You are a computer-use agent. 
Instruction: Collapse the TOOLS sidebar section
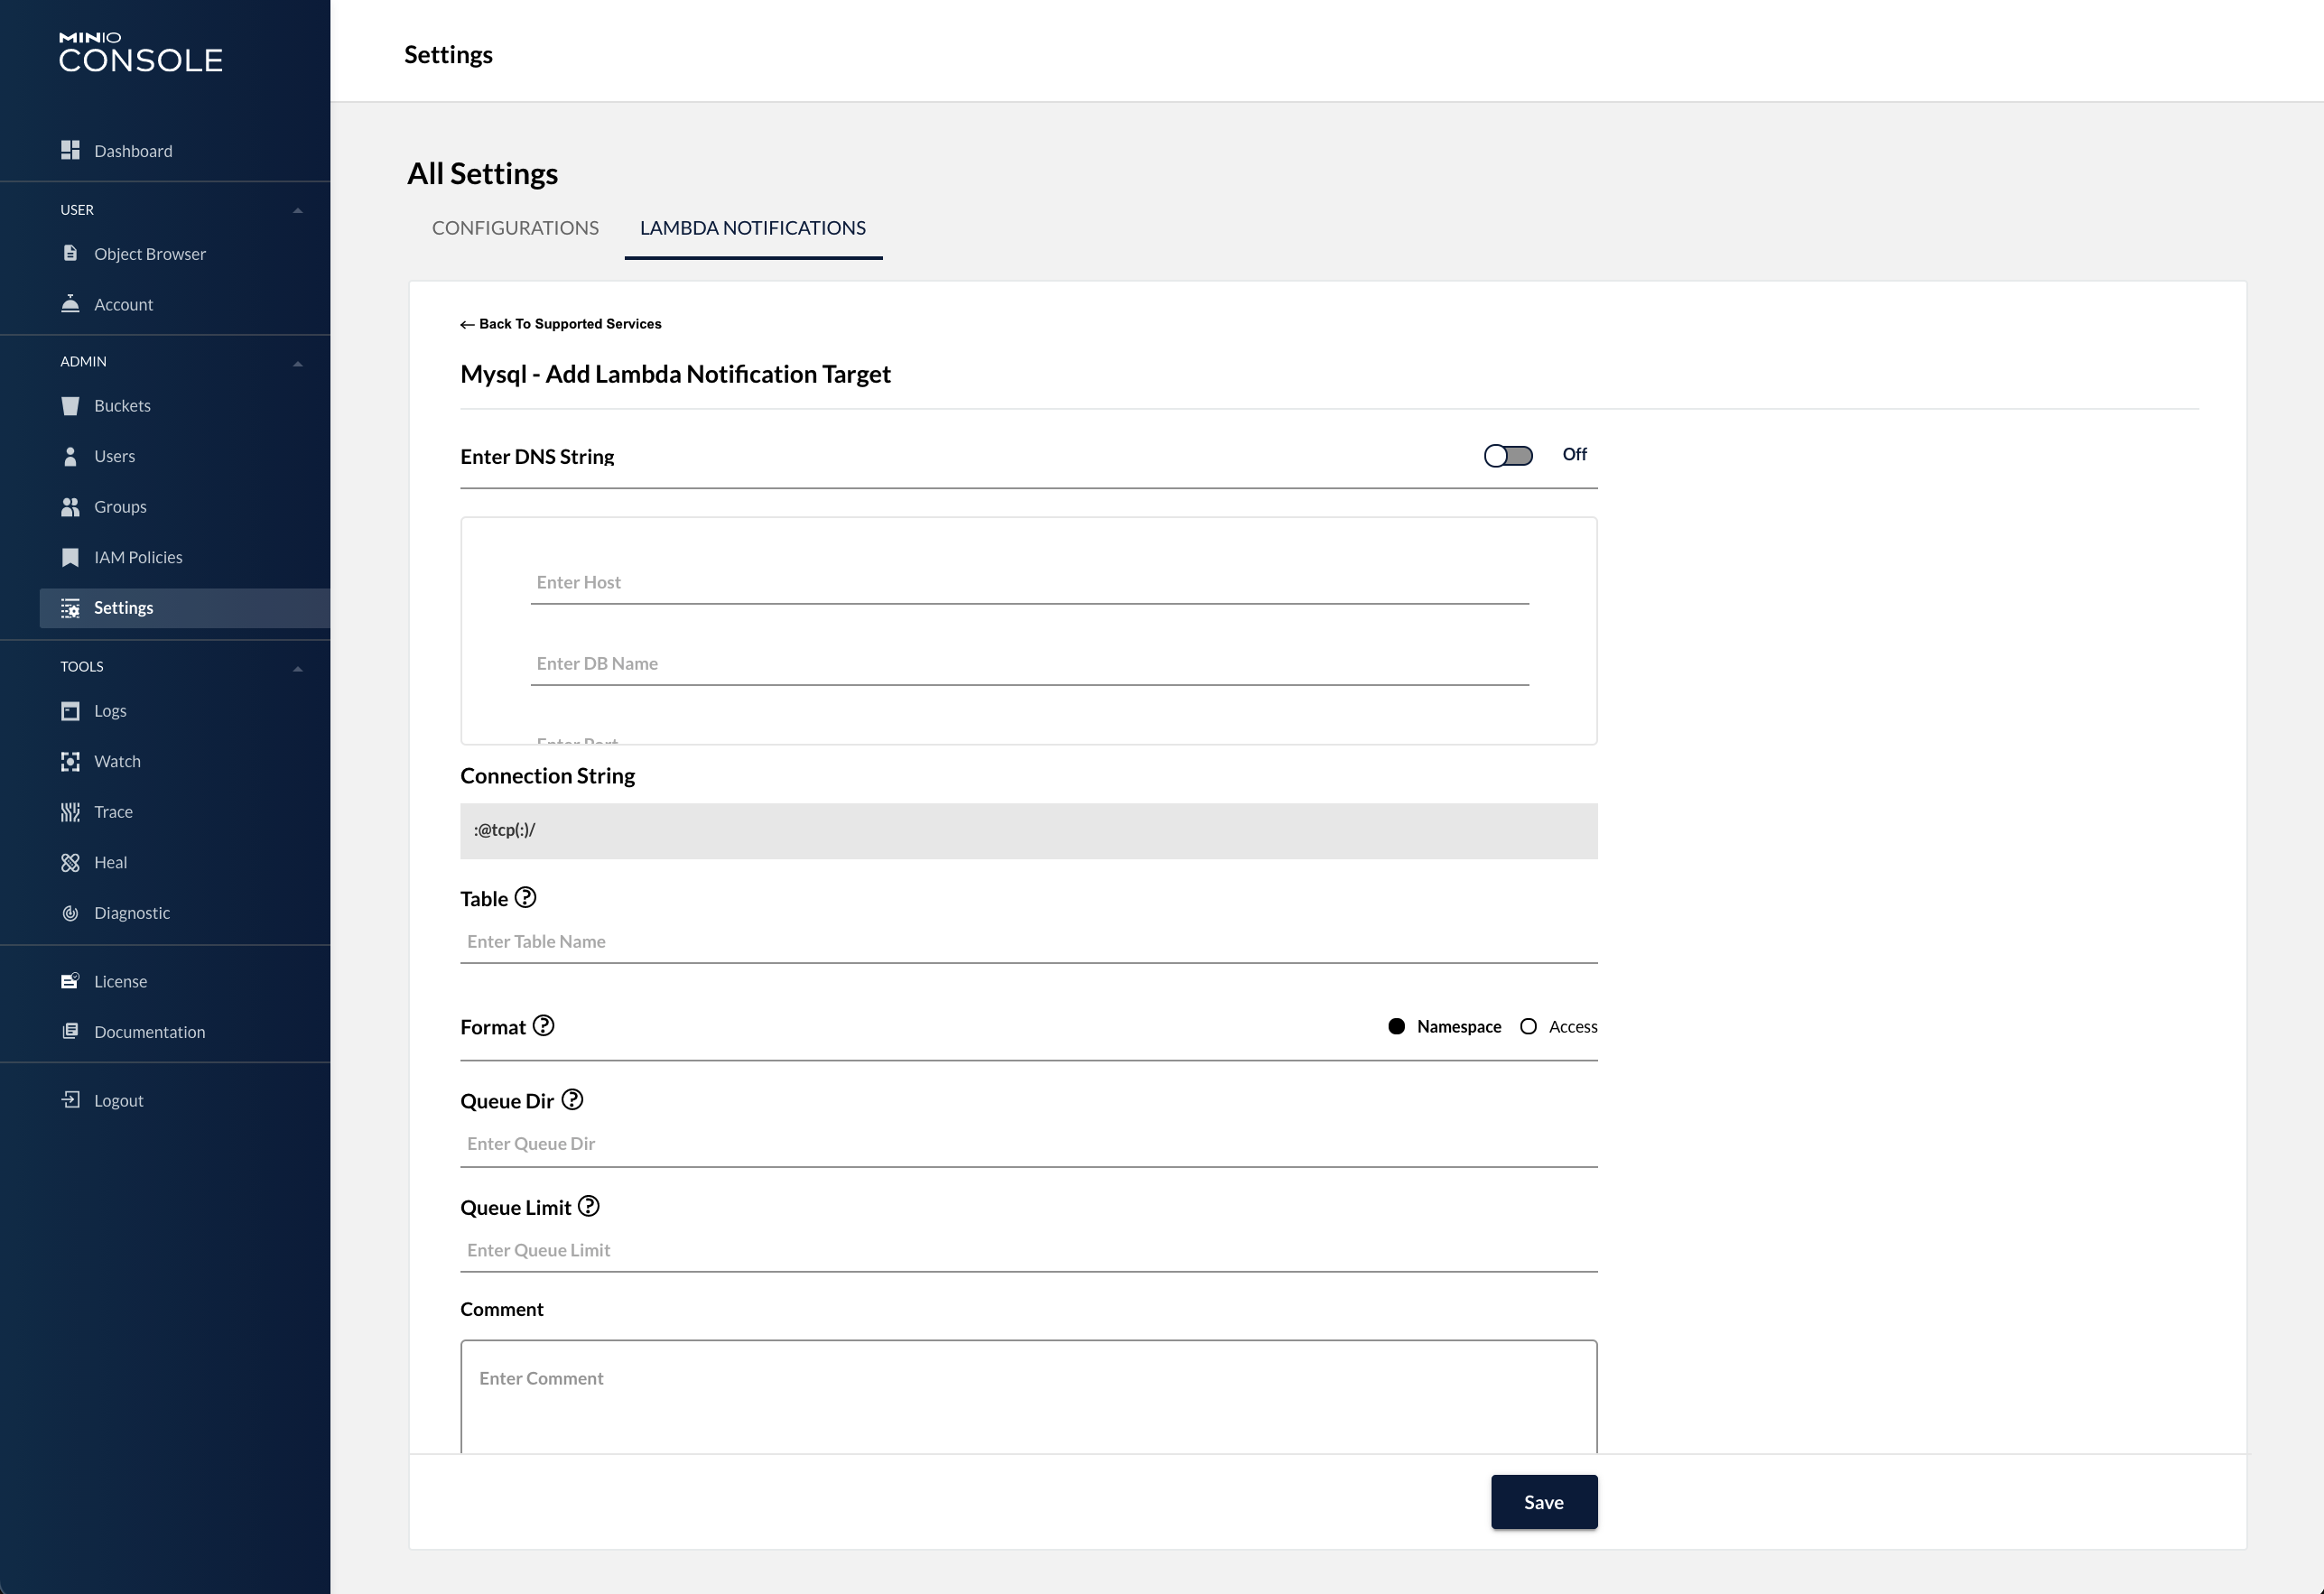coord(297,667)
